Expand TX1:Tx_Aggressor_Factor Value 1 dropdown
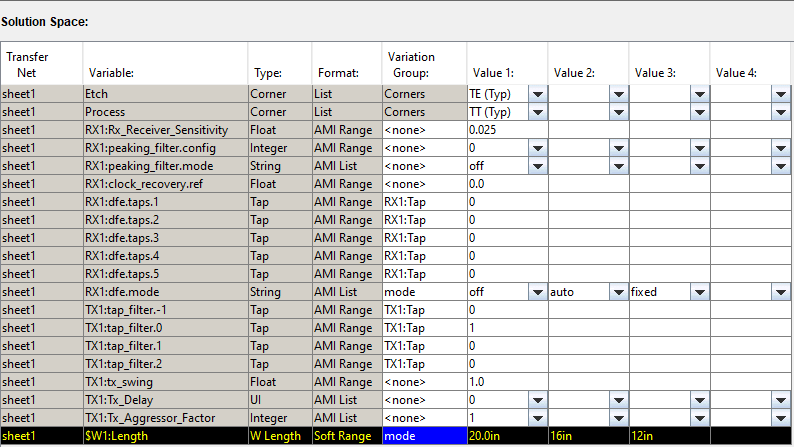Image resolution: width=794 pixels, height=447 pixels. click(x=537, y=417)
